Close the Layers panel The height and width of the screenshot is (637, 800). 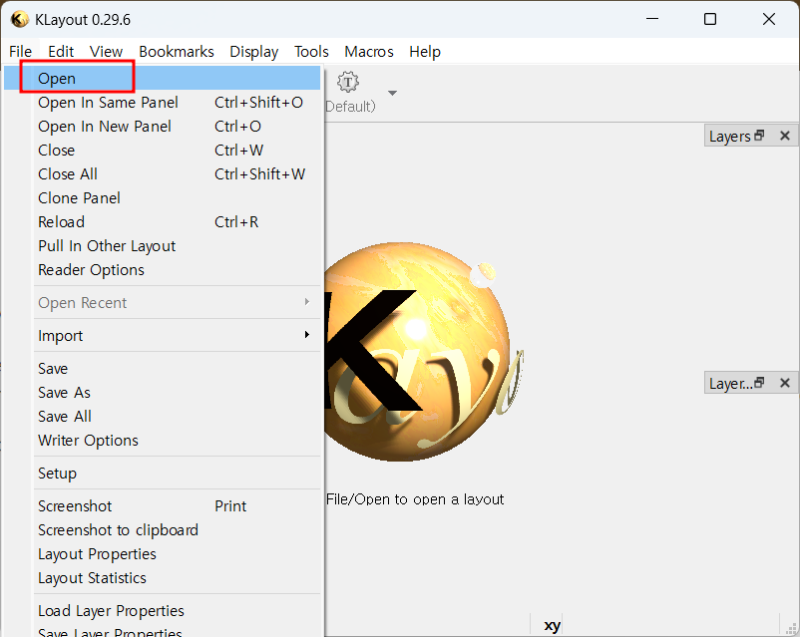pos(785,136)
